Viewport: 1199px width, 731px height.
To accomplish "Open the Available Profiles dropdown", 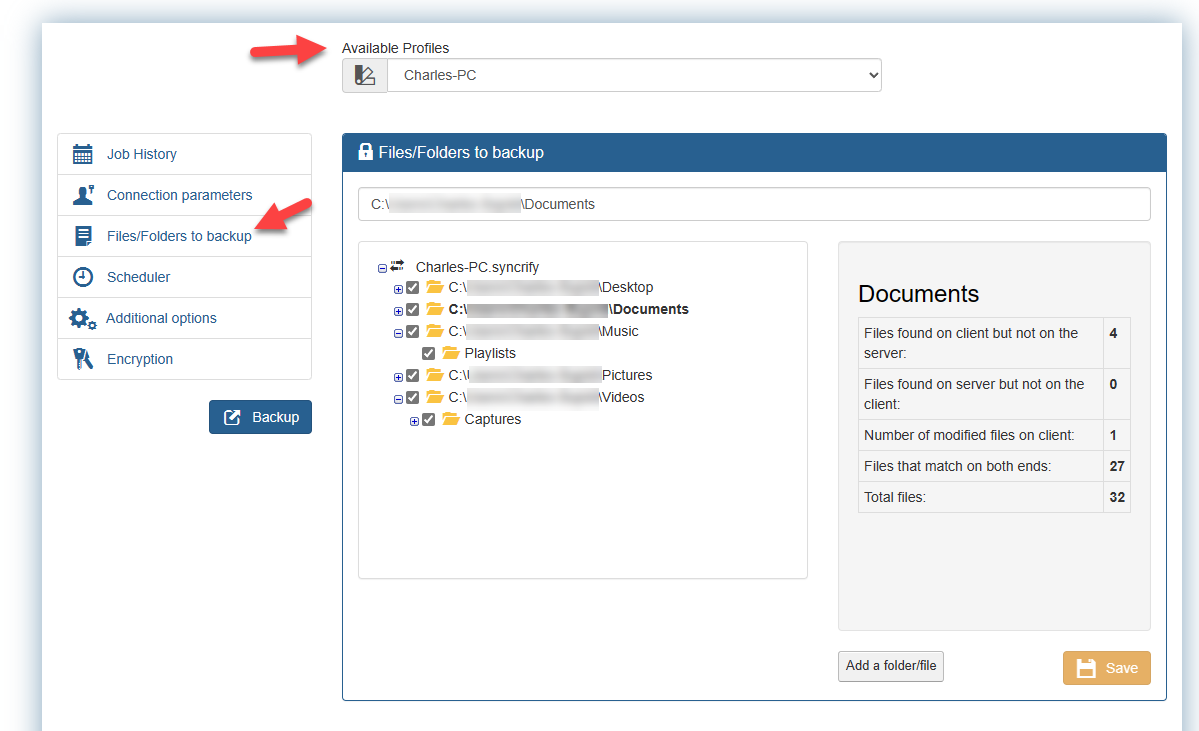I will [x=634, y=75].
